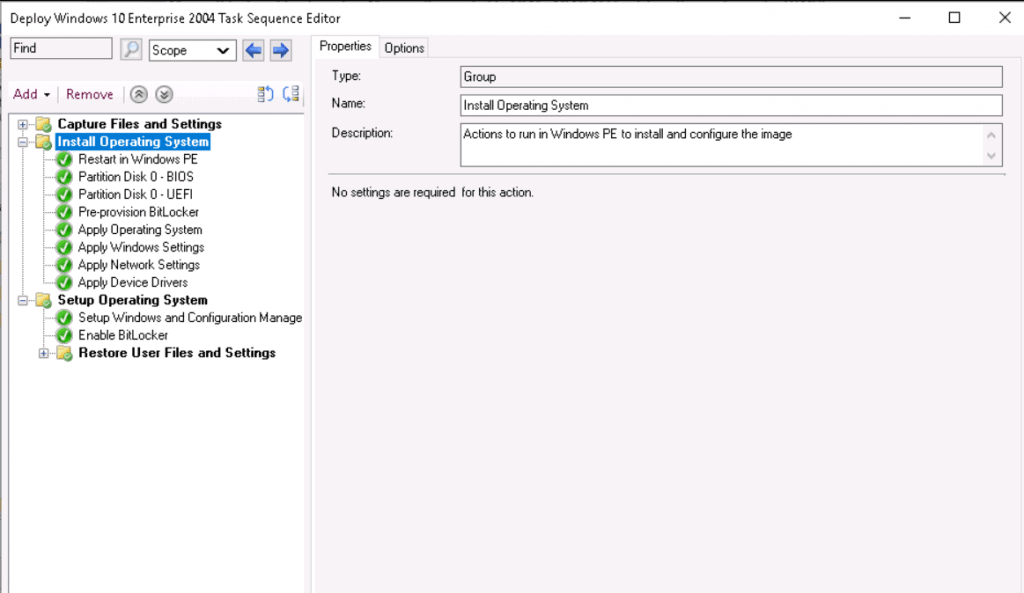Click the Restore User Files folder icon
This screenshot has height=593, width=1024.
pos(65,353)
